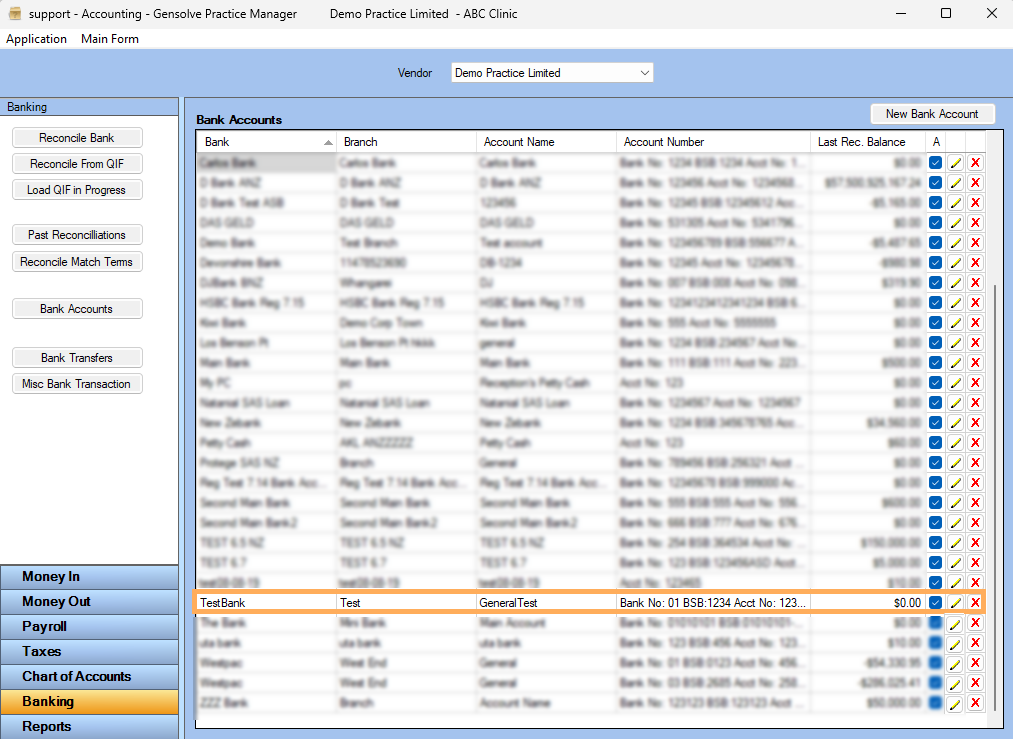Sort by the Account Name column header
1013x739 pixels.
pyautogui.click(x=546, y=142)
